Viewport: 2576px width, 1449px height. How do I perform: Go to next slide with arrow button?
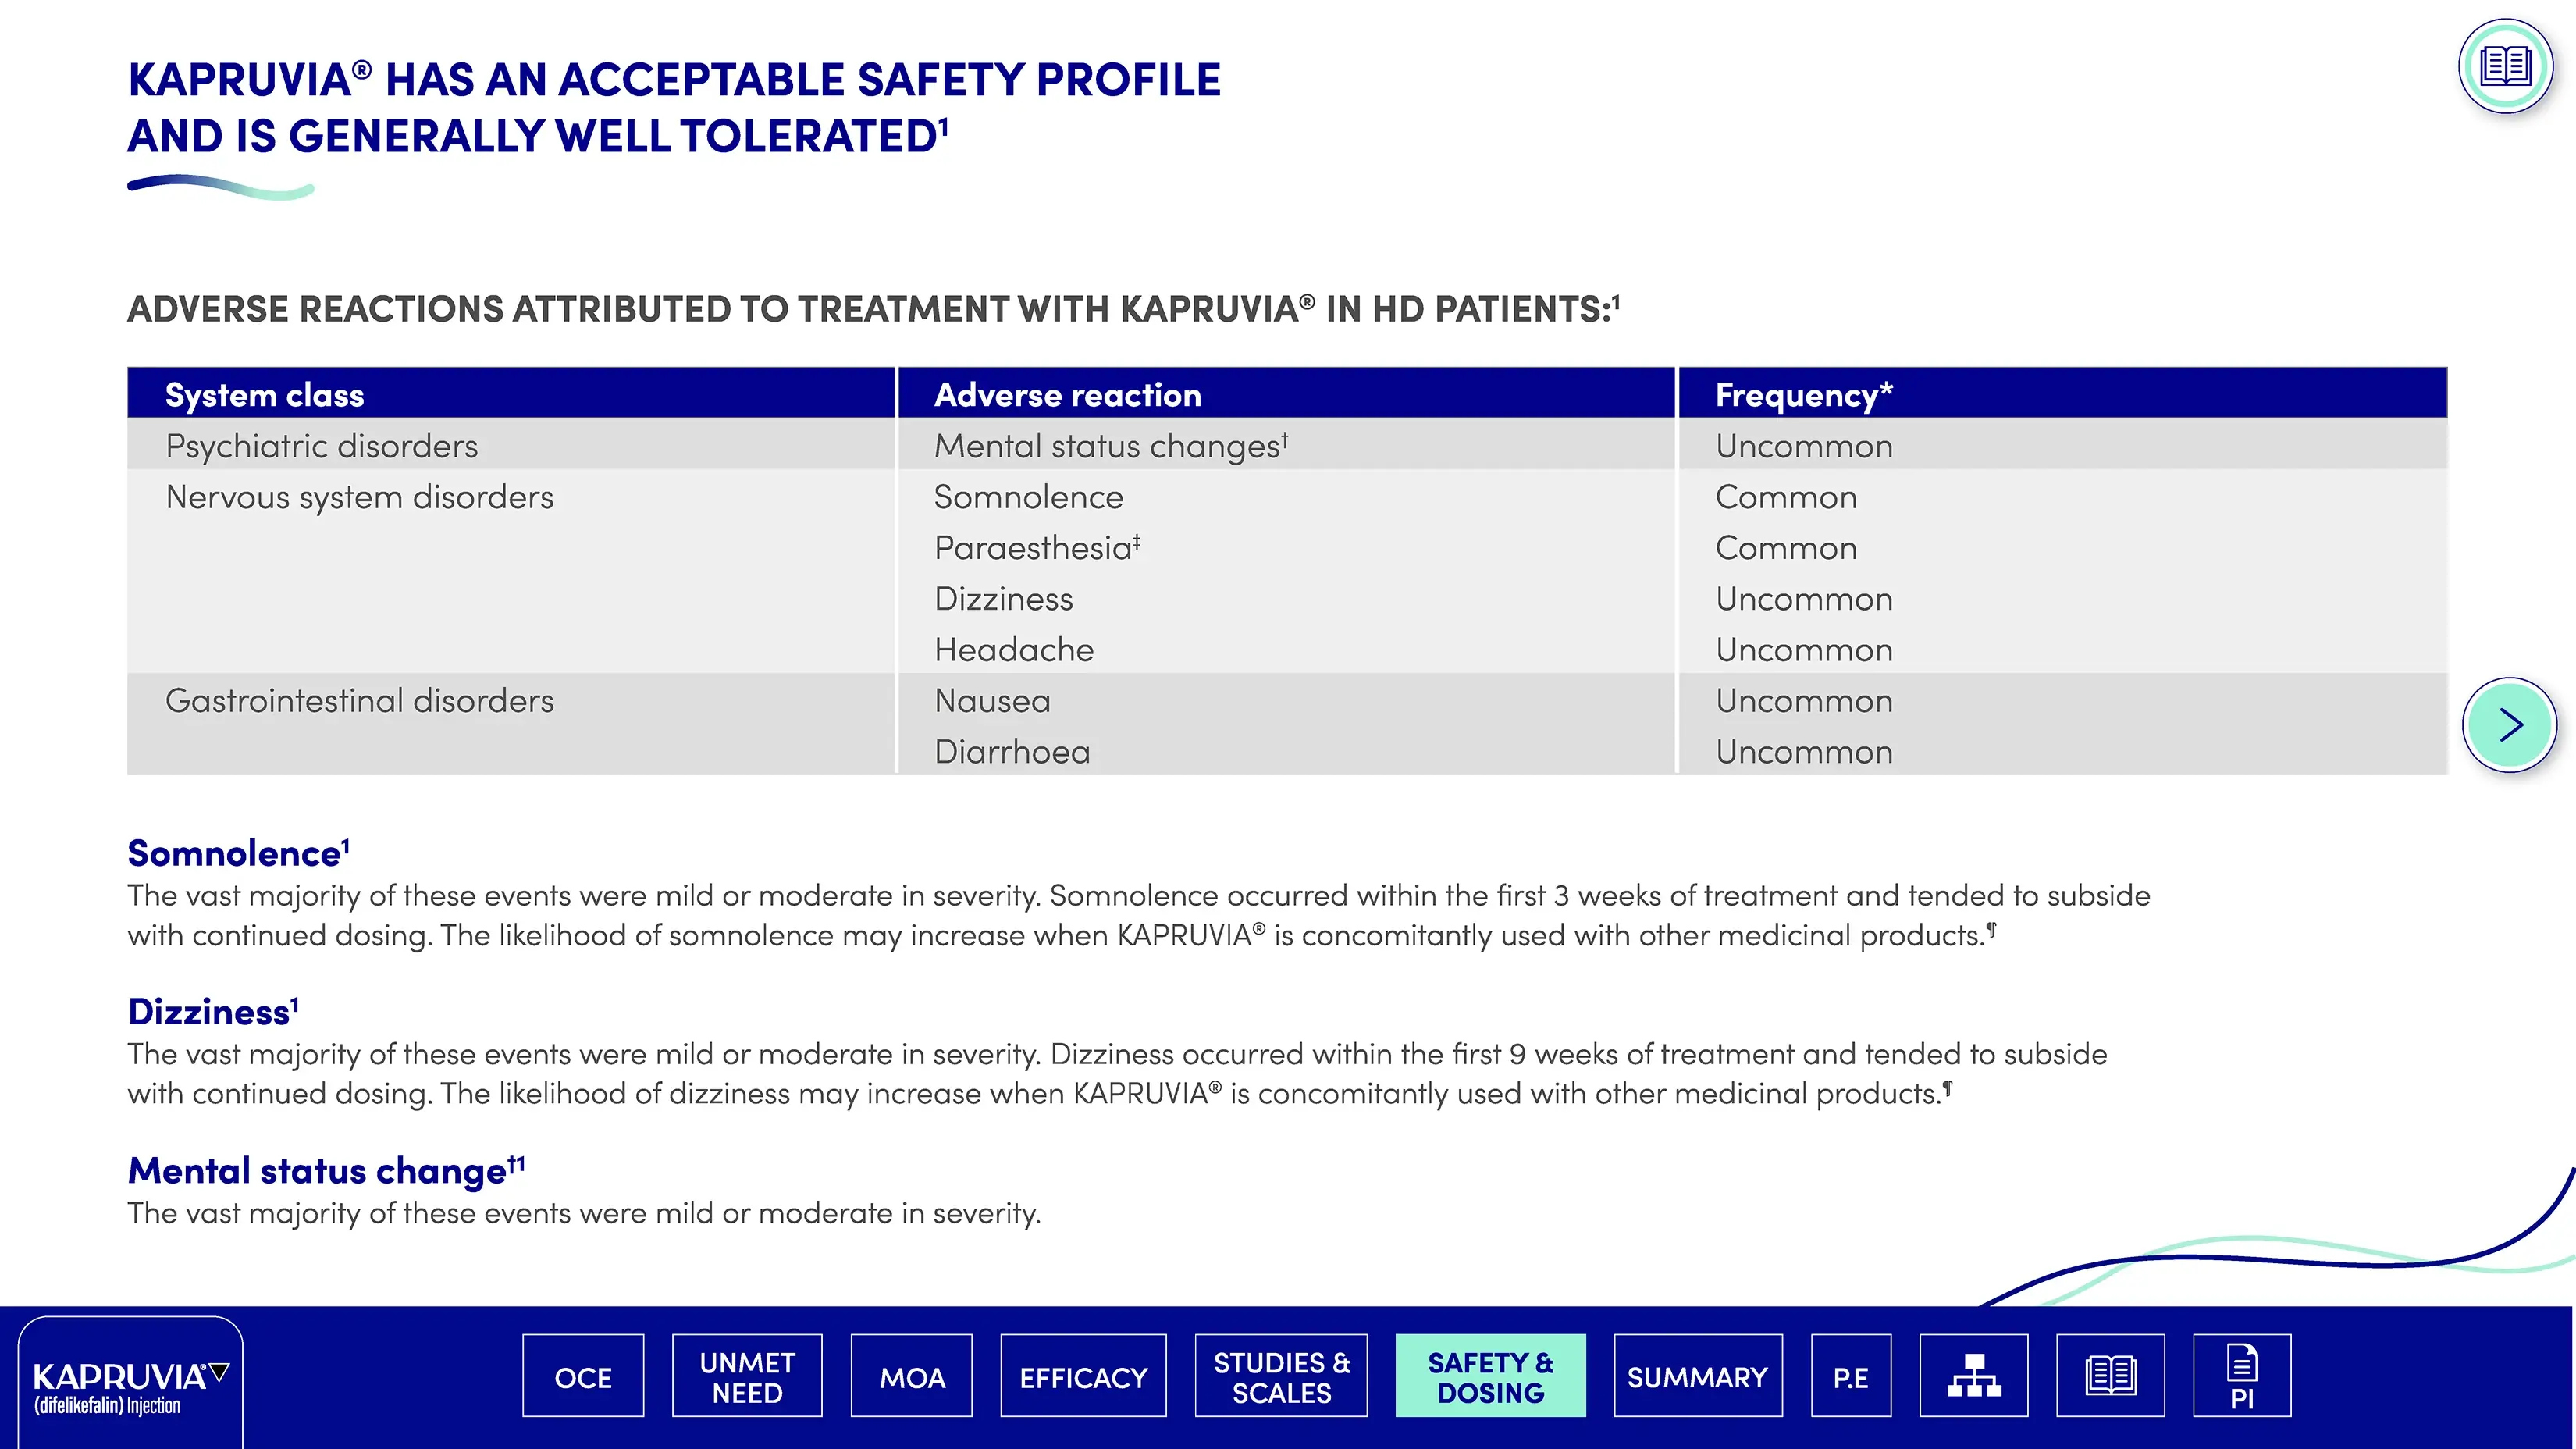pos(2509,725)
